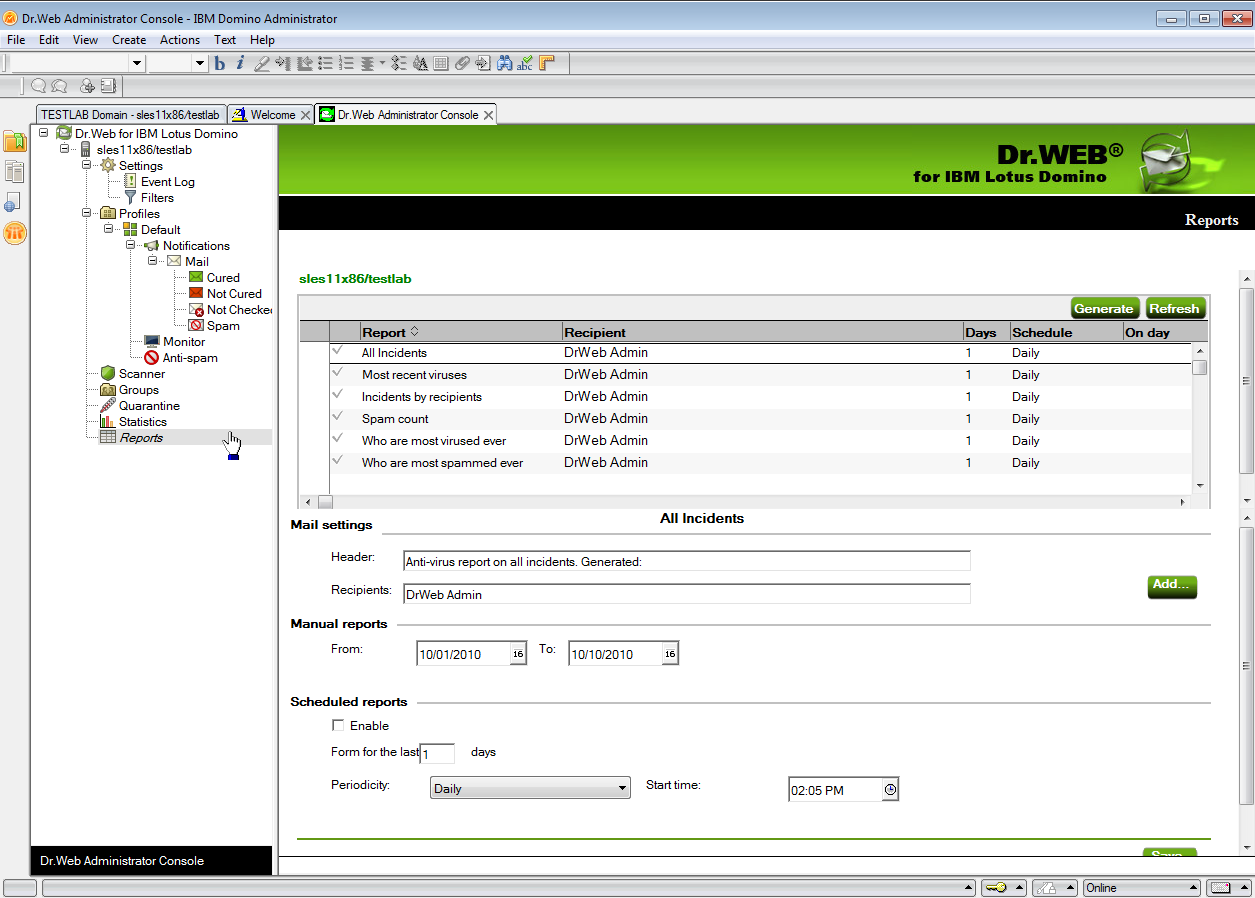Click the abc spell check icon
The image size is (1255, 898).
(x=526, y=63)
